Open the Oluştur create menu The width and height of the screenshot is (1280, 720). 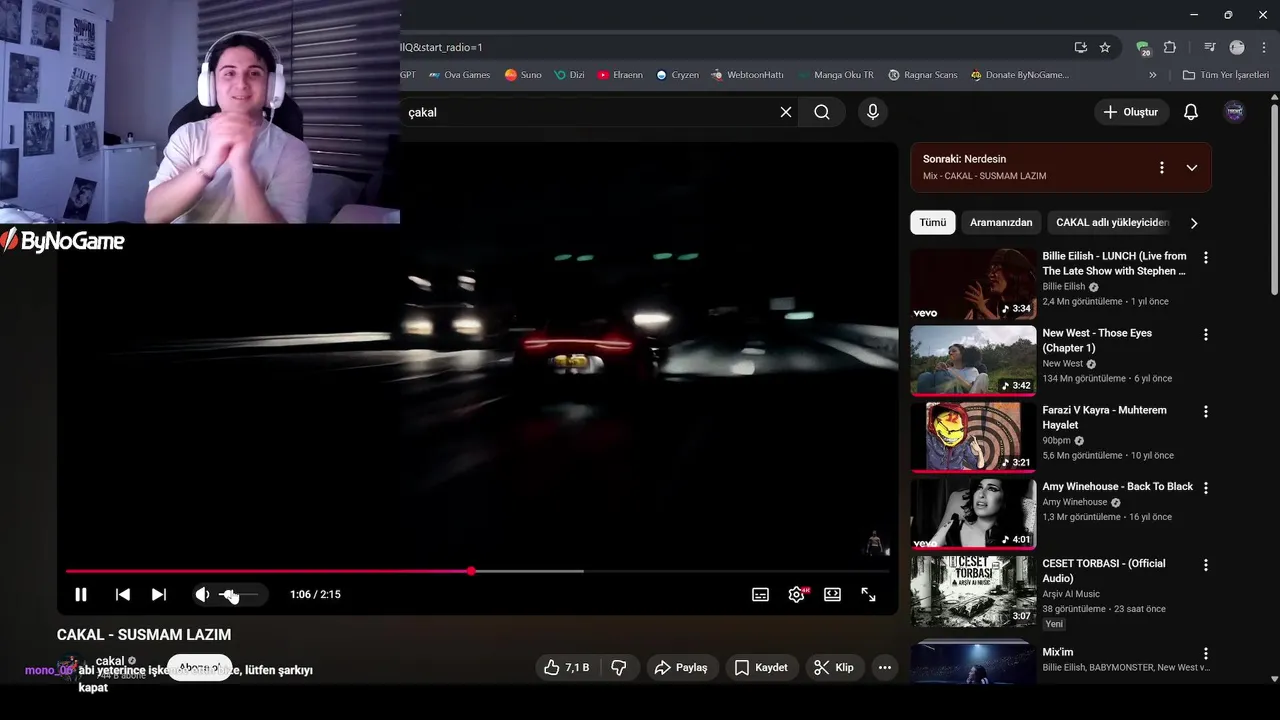(1131, 112)
